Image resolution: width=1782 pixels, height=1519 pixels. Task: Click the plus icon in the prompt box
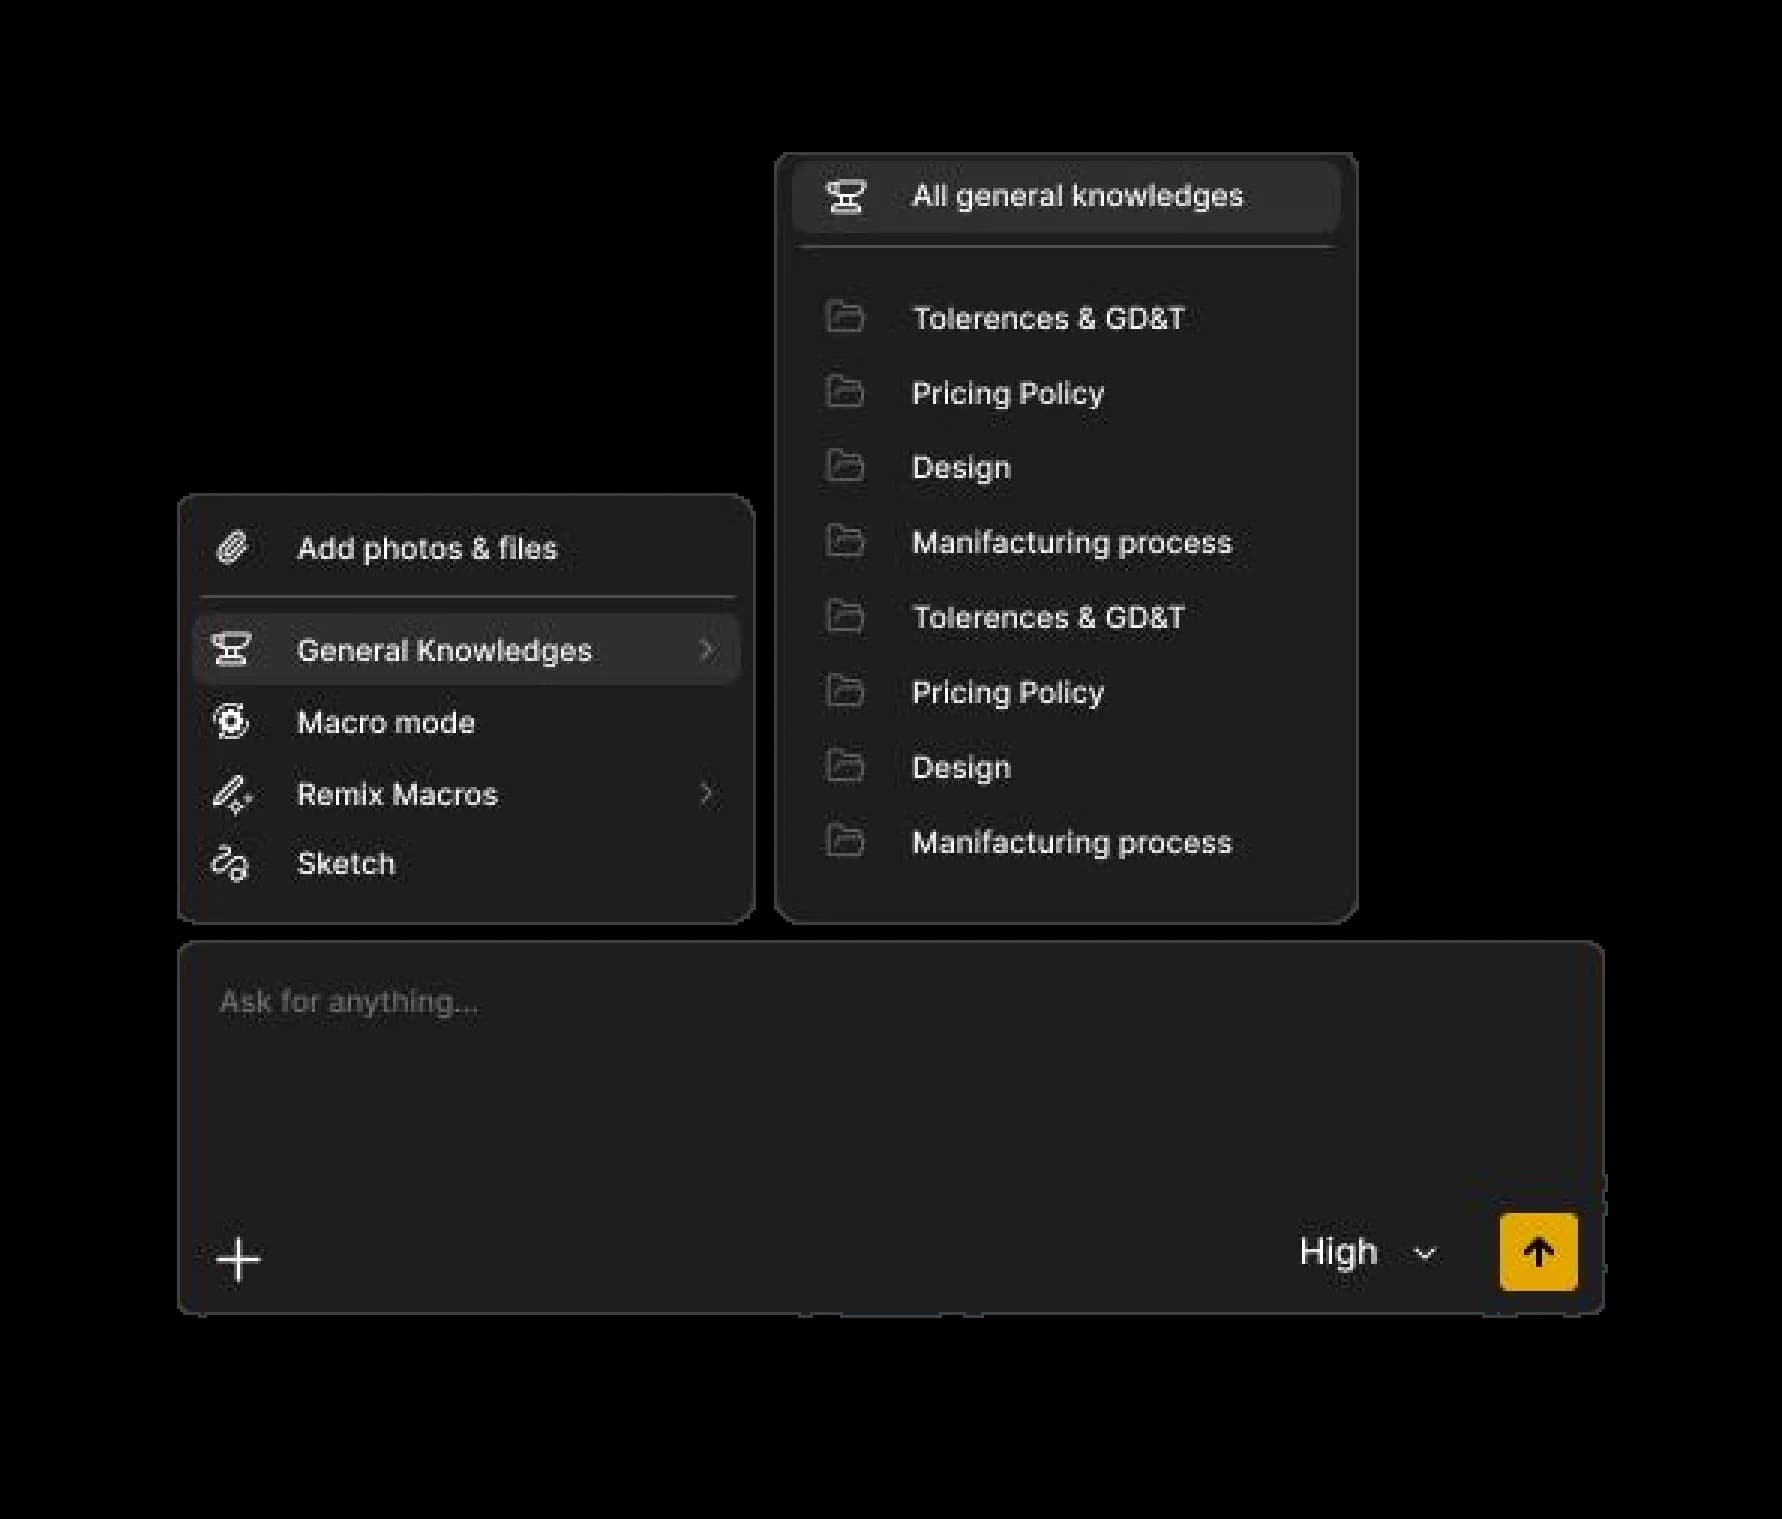point(238,1259)
